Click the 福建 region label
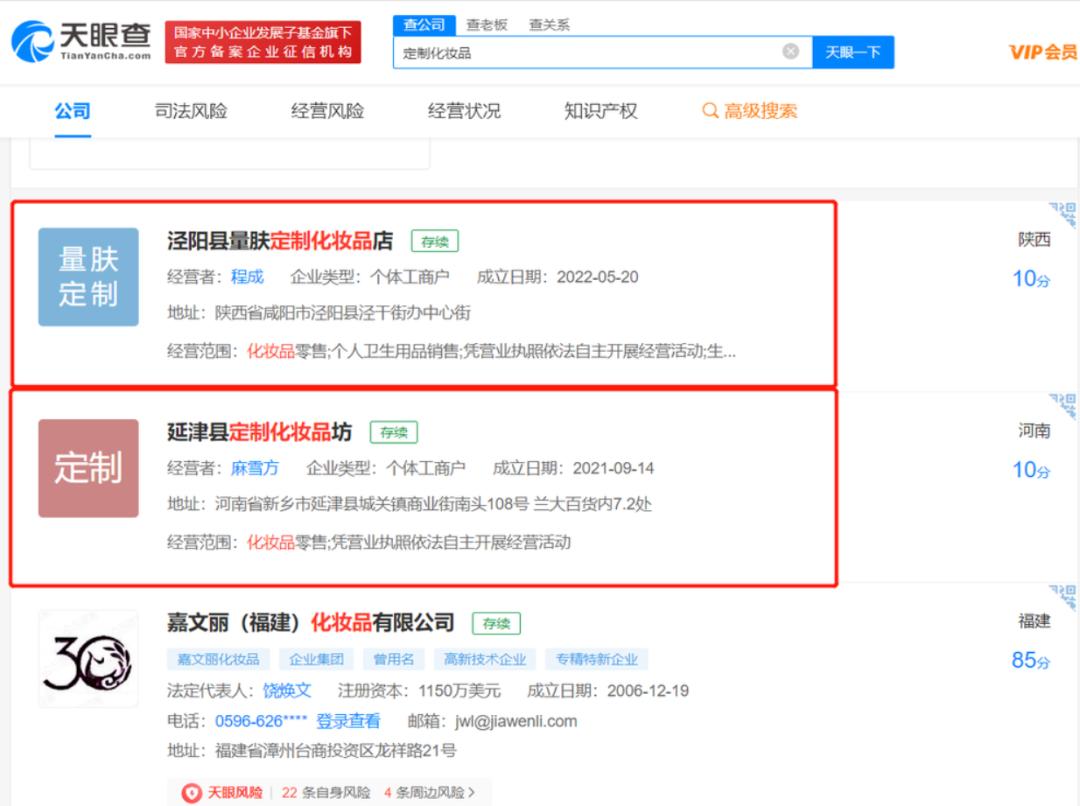1080x806 pixels. (1034, 621)
